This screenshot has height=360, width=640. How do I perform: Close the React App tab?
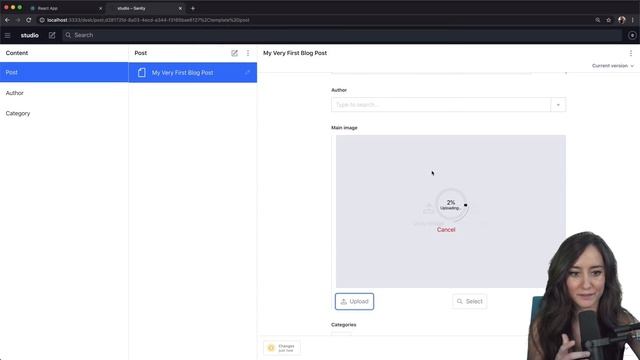[x=100, y=8]
